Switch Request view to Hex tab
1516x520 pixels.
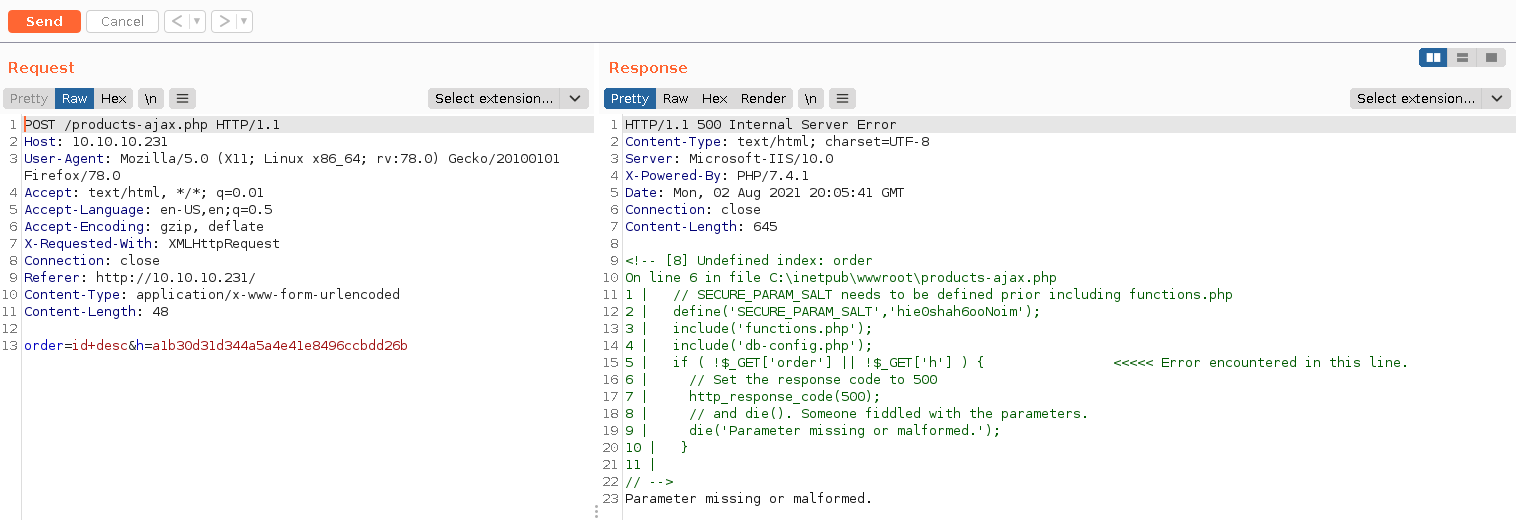coord(114,98)
